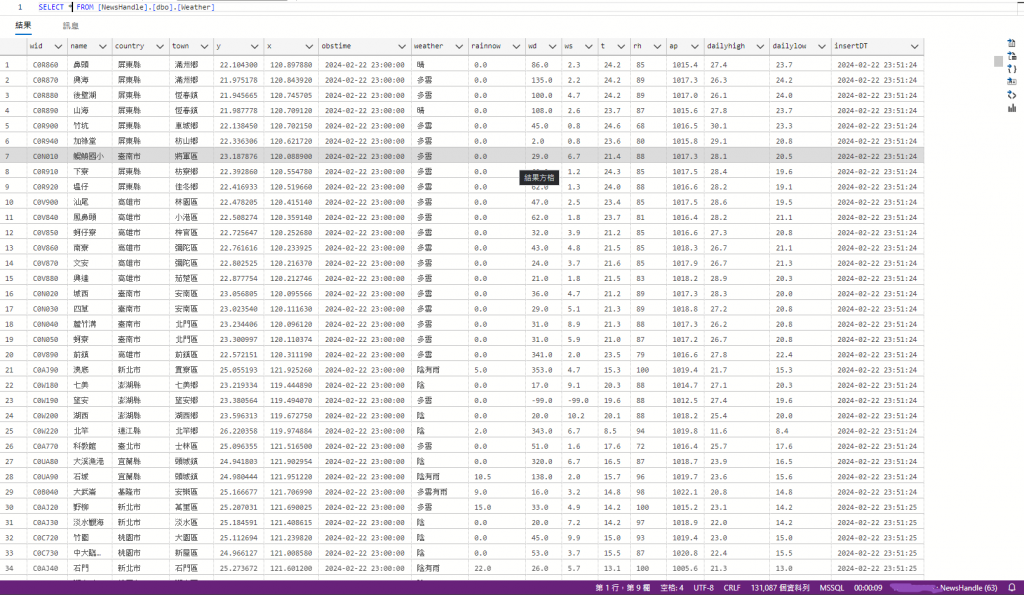The width and height of the screenshot is (1024, 595).
Task: Click ws value -99.0 in row 23
Action: [x=577, y=400]
